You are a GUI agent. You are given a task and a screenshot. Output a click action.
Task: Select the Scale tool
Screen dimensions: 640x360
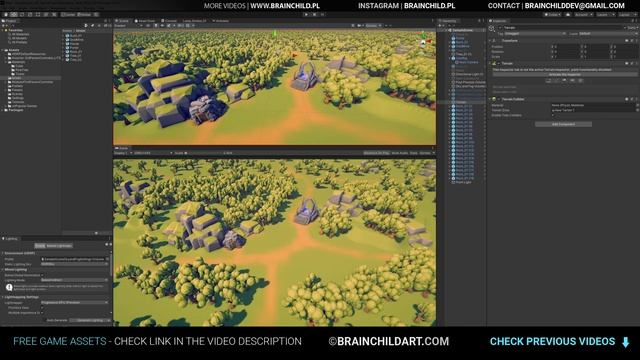tap(29, 15)
